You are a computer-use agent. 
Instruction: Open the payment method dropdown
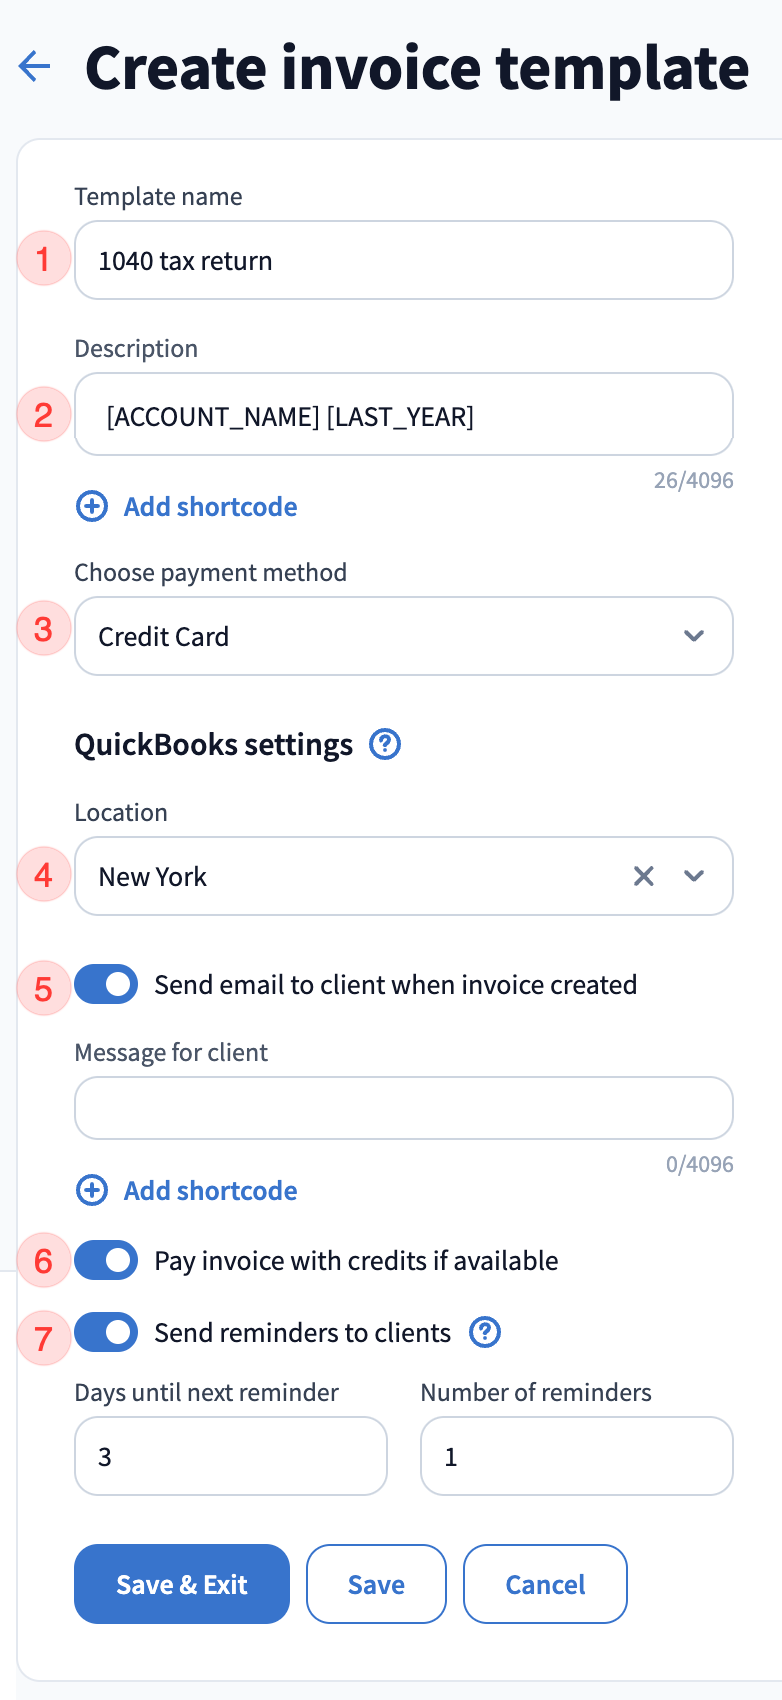403,636
